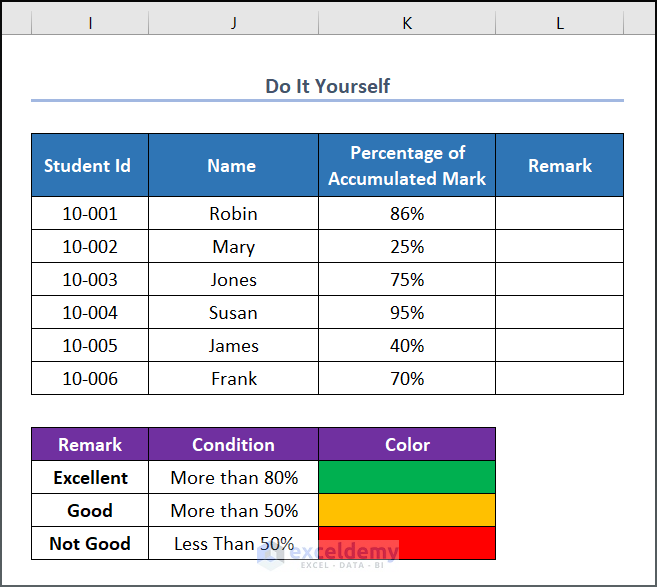The height and width of the screenshot is (587, 657).
Task: Select column I header
Action: click(x=90, y=22)
